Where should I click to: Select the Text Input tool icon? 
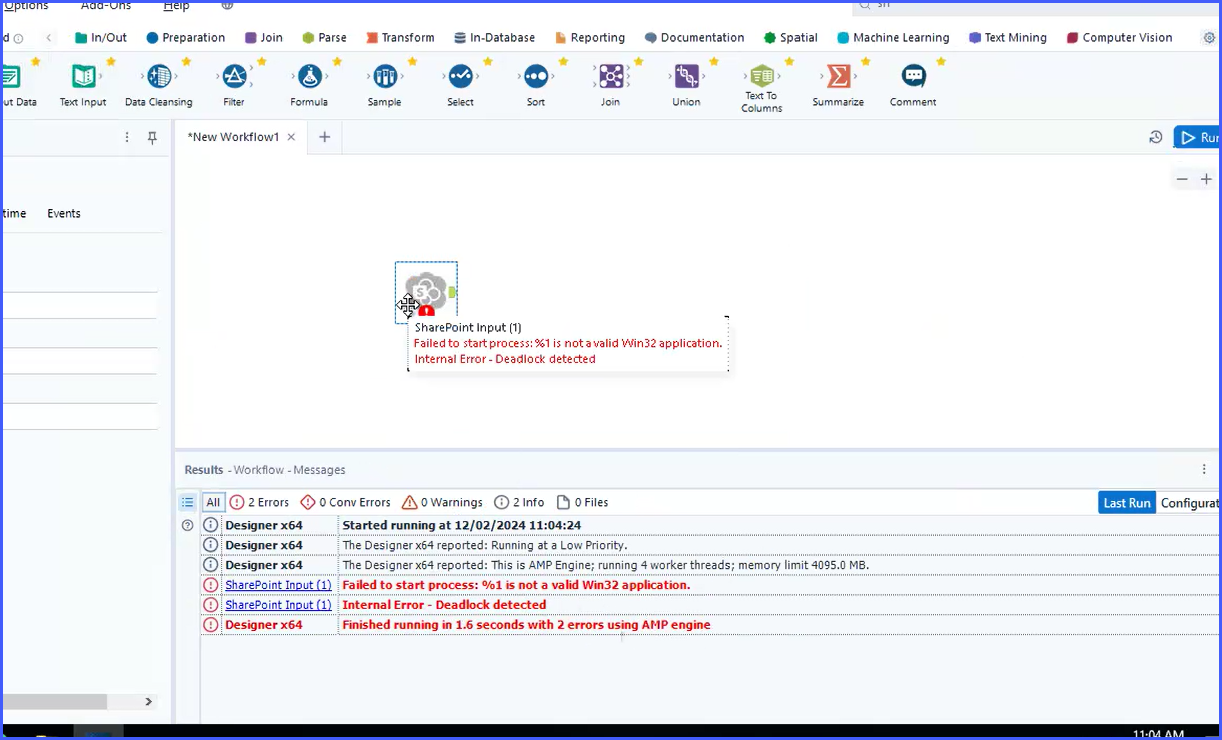click(x=84, y=77)
